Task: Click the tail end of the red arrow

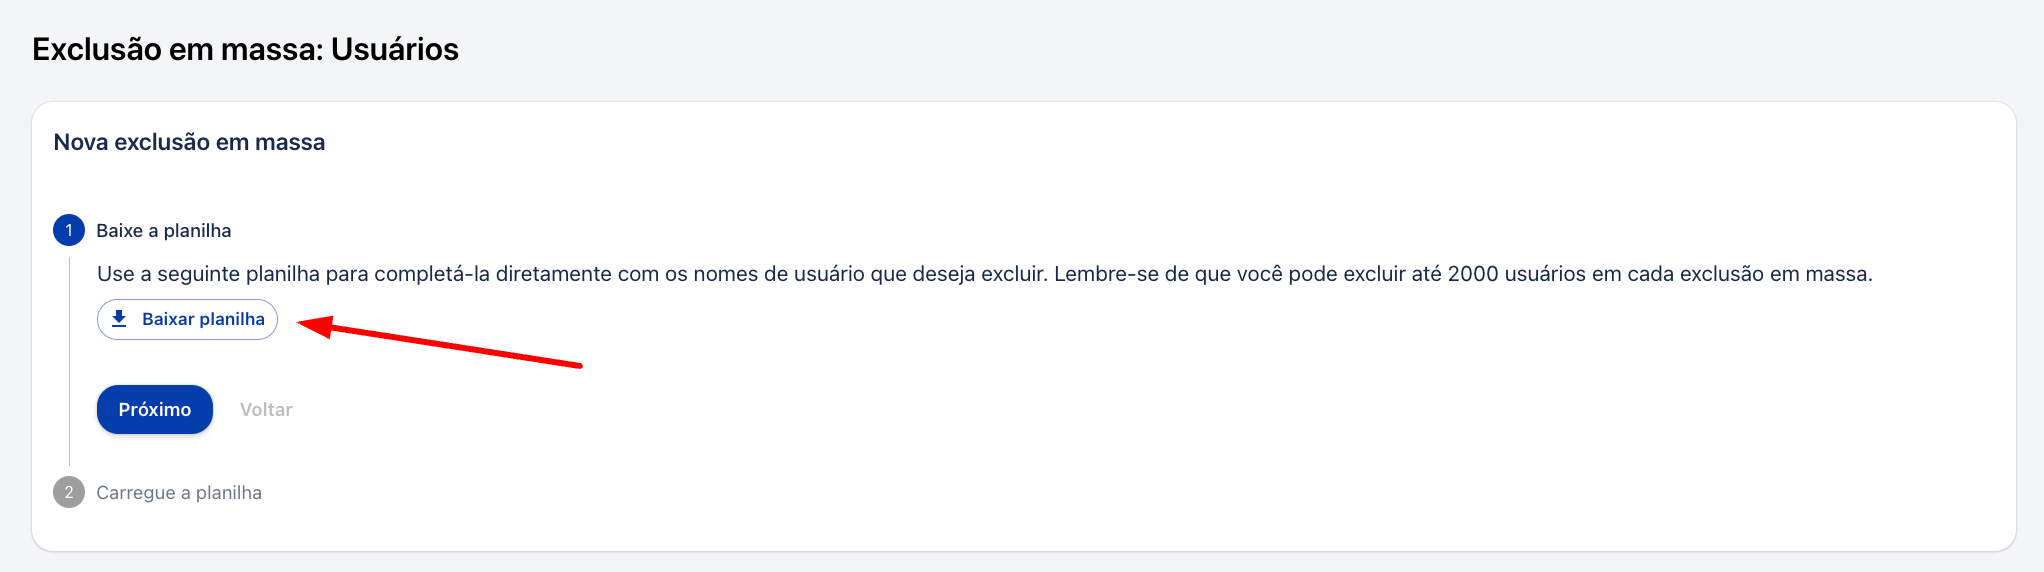Action: click(576, 365)
